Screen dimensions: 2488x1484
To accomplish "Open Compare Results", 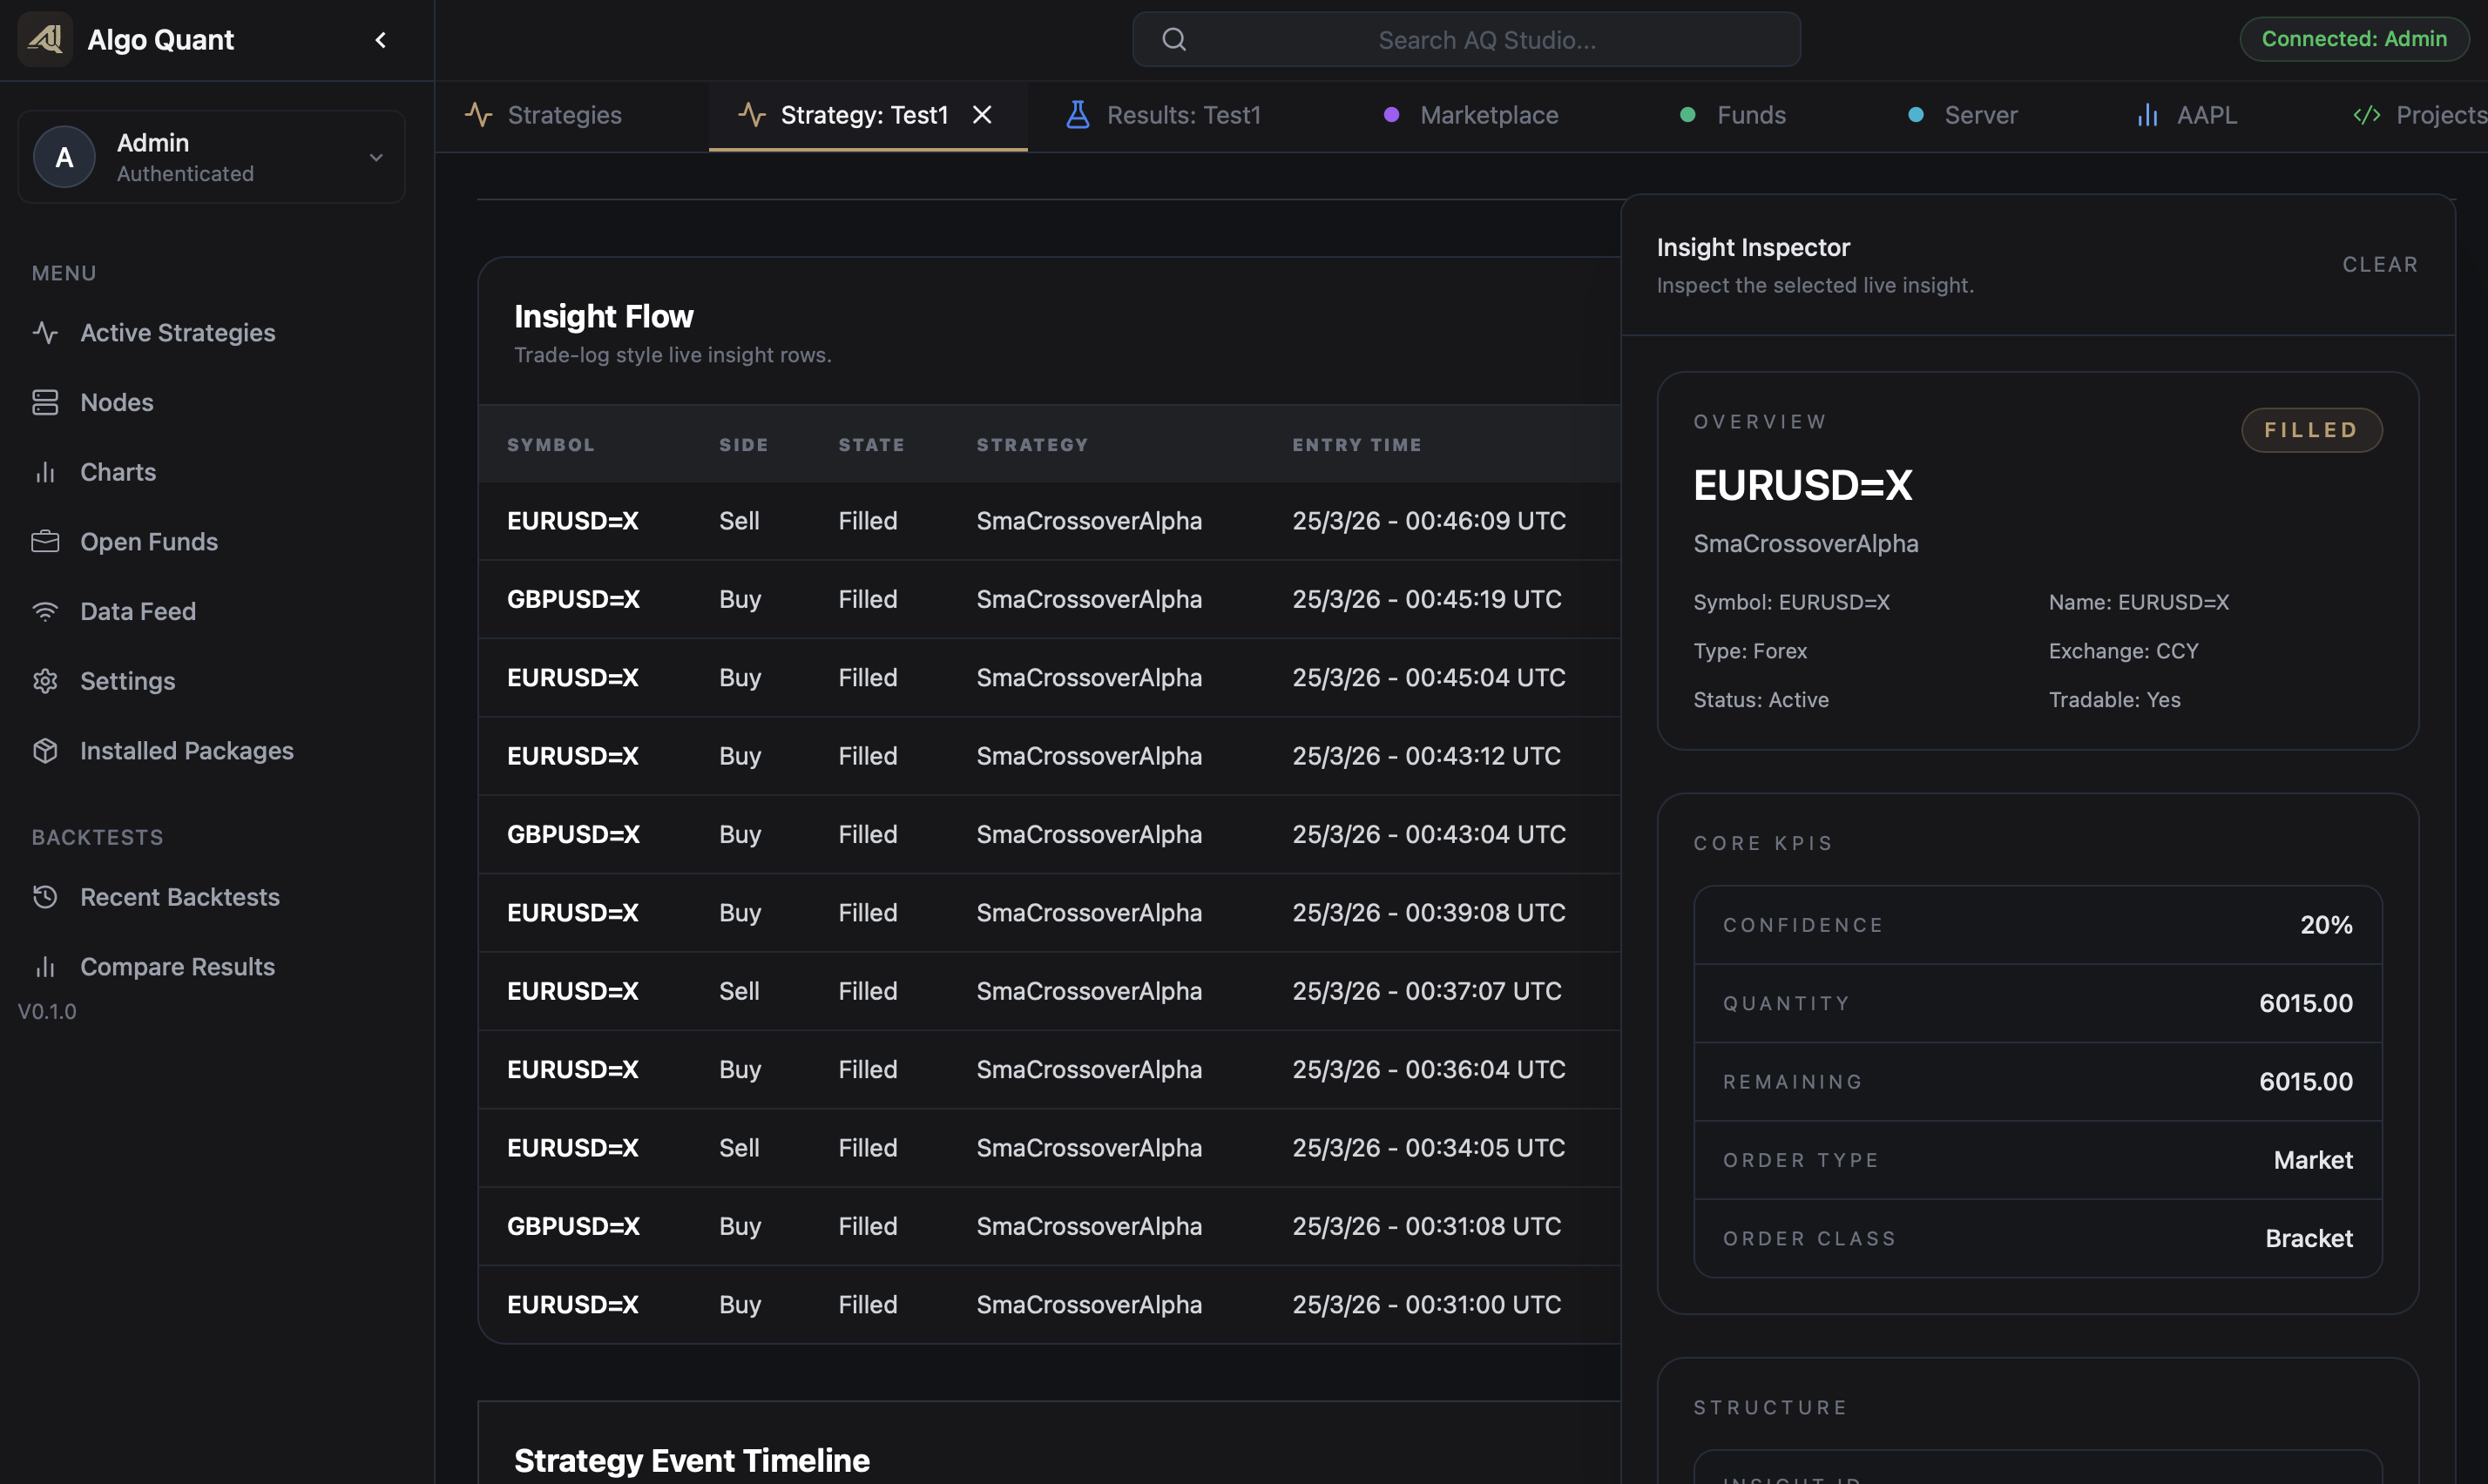I will [x=177, y=966].
